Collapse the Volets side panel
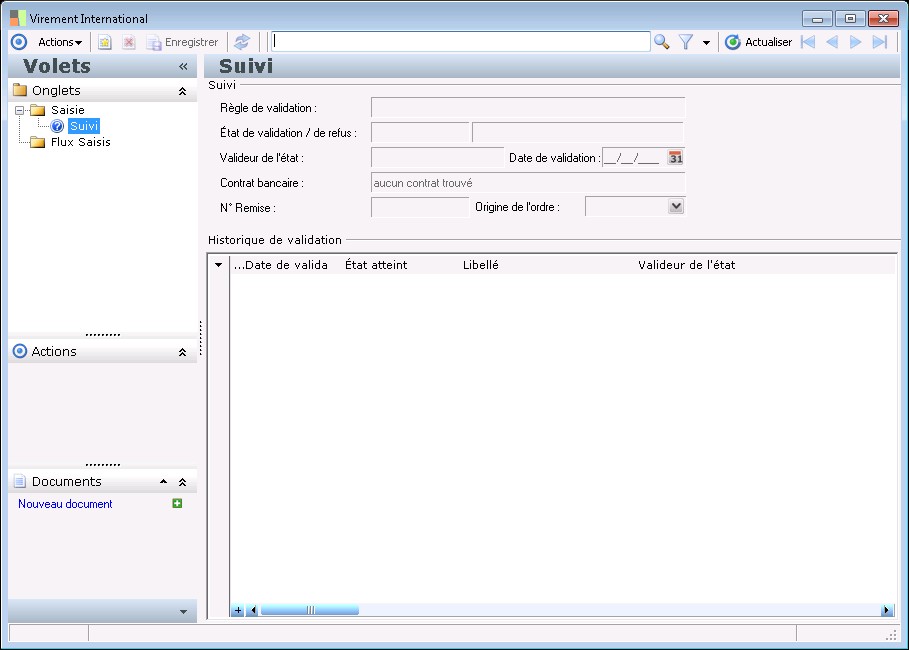Image resolution: width=909 pixels, height=650 pixels. pos(183,66)
